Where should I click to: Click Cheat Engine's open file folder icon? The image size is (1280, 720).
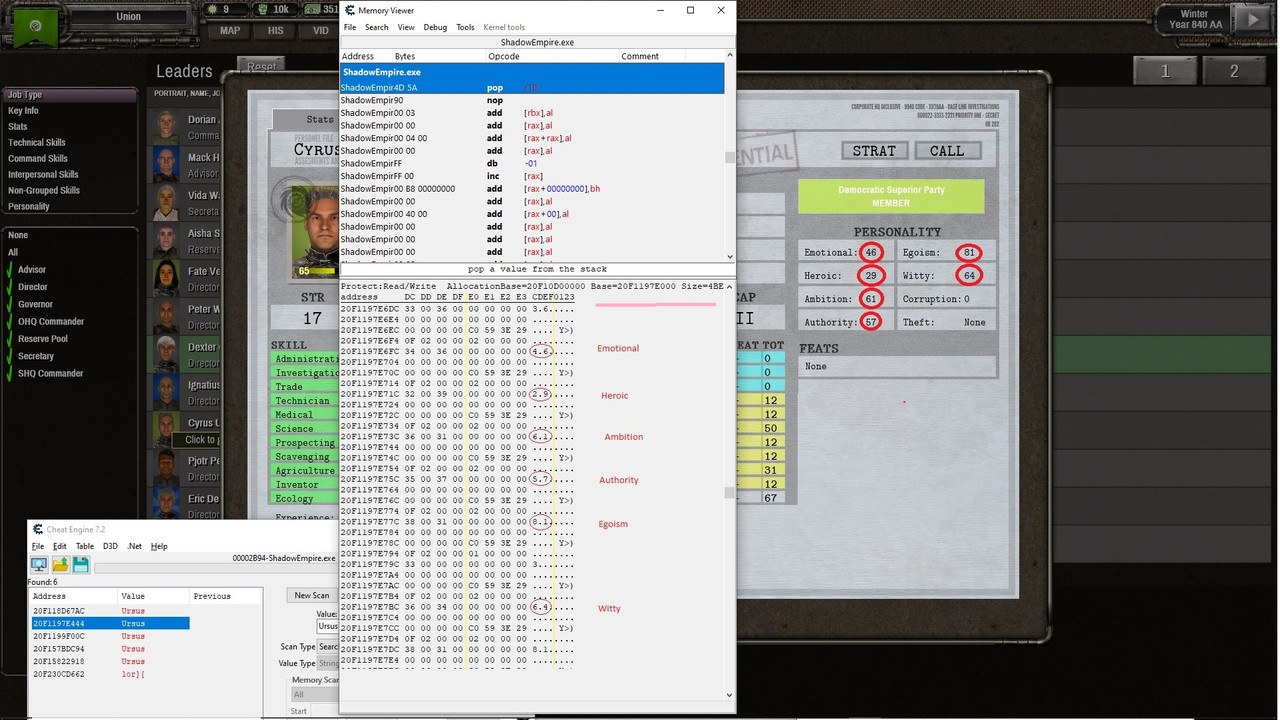60,565
